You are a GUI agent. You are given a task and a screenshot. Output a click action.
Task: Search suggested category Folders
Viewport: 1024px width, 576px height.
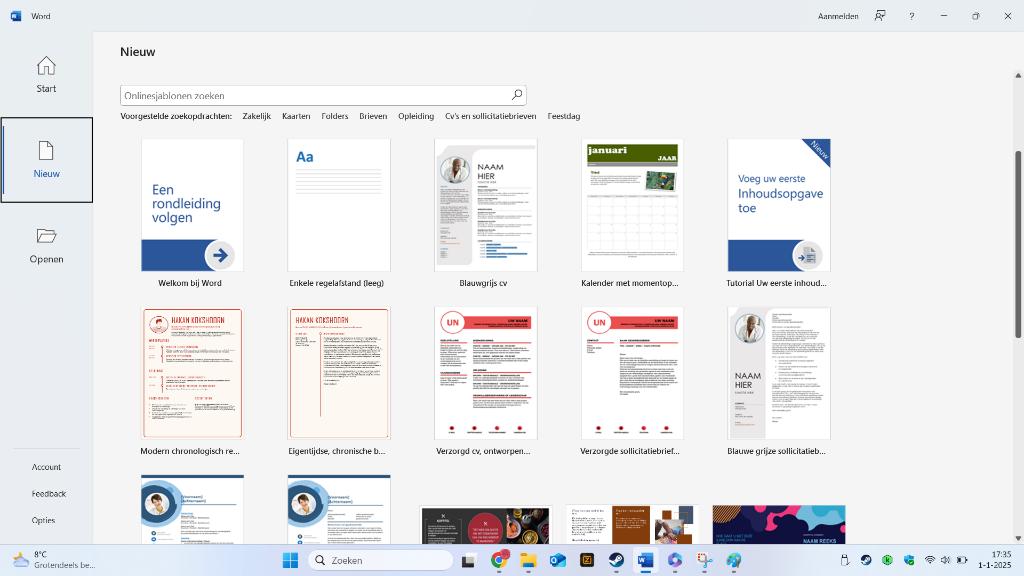[334, 116]
